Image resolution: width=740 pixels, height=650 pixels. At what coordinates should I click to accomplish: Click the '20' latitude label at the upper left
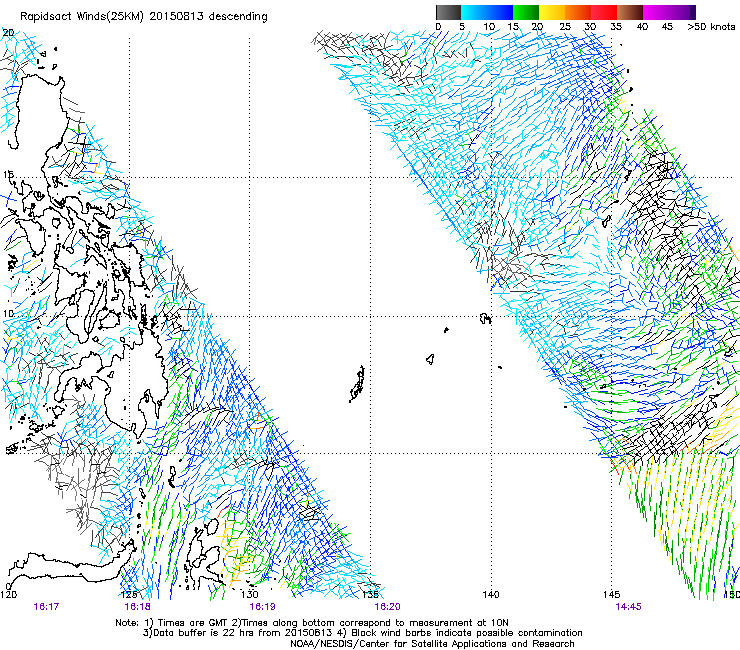pyautogui.click(x=8, y=33)
